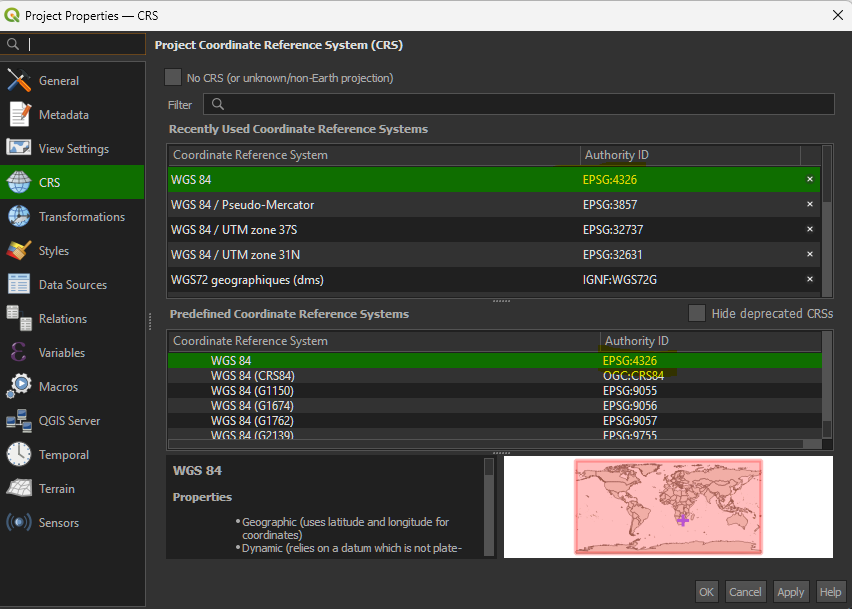
Task: Switch to the Variables section
Action: pyautogui.click(x=62, y=353)
